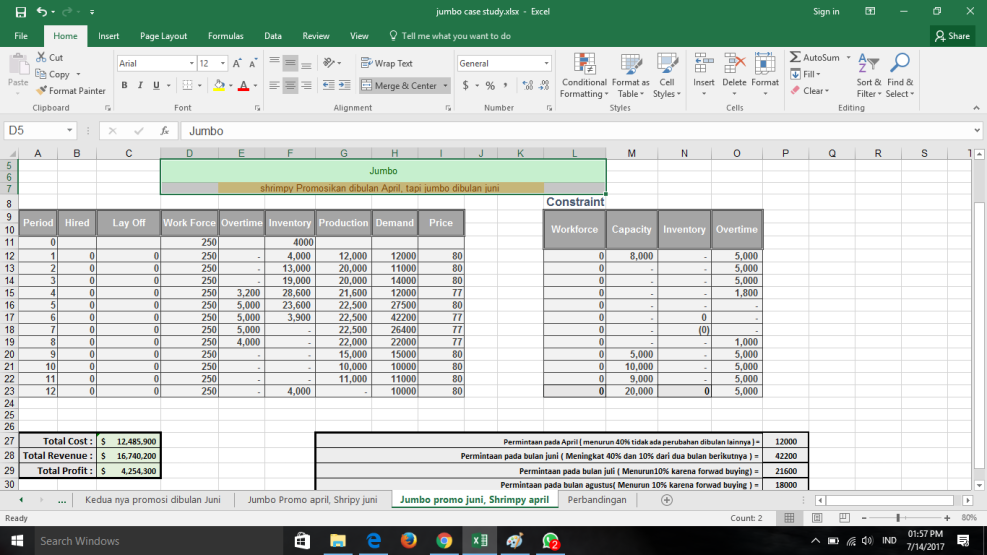This screenshot has width=987, height=555.
Task: Toggle Wrap Text for selected cells
Action: pyautogui.click(x=385, y=63)
